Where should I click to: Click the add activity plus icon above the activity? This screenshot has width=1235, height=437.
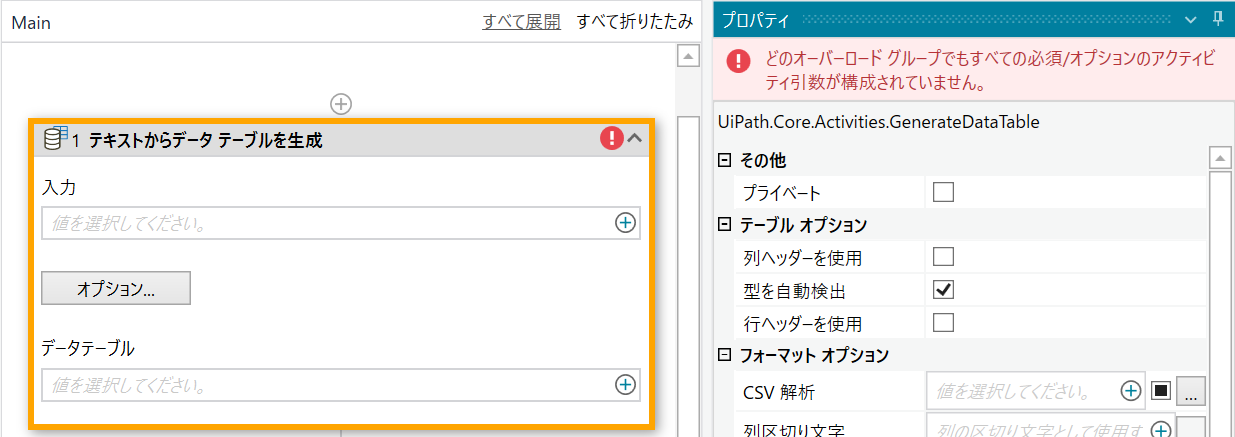[342, 103]
